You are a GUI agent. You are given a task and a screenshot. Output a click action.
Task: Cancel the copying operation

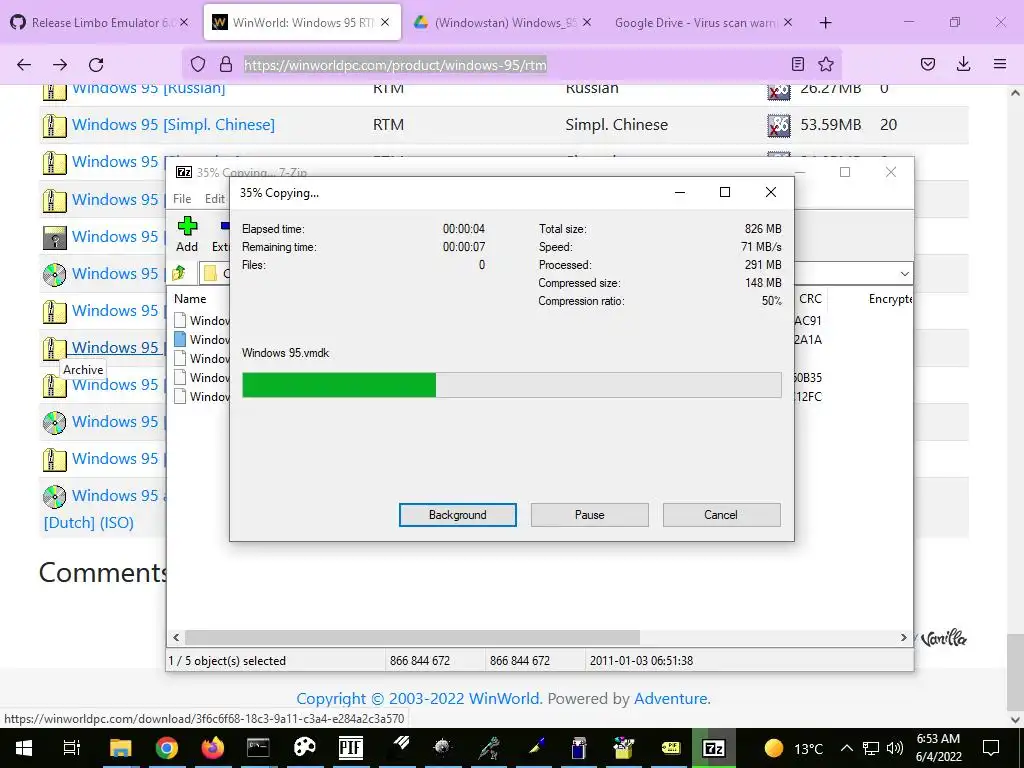[x=721, y=515]
